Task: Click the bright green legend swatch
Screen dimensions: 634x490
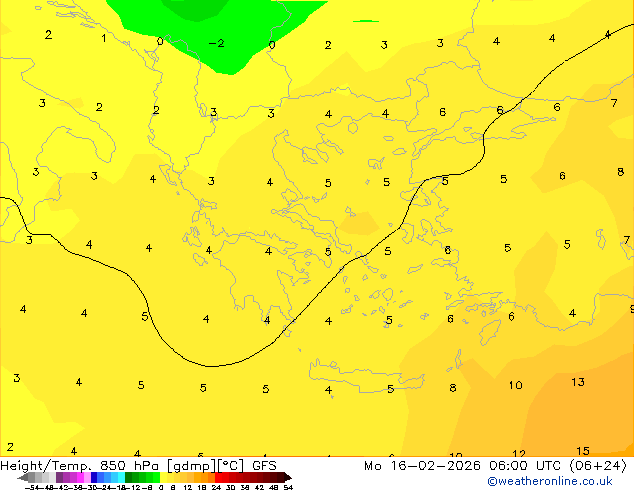Action: coord(156,478)
